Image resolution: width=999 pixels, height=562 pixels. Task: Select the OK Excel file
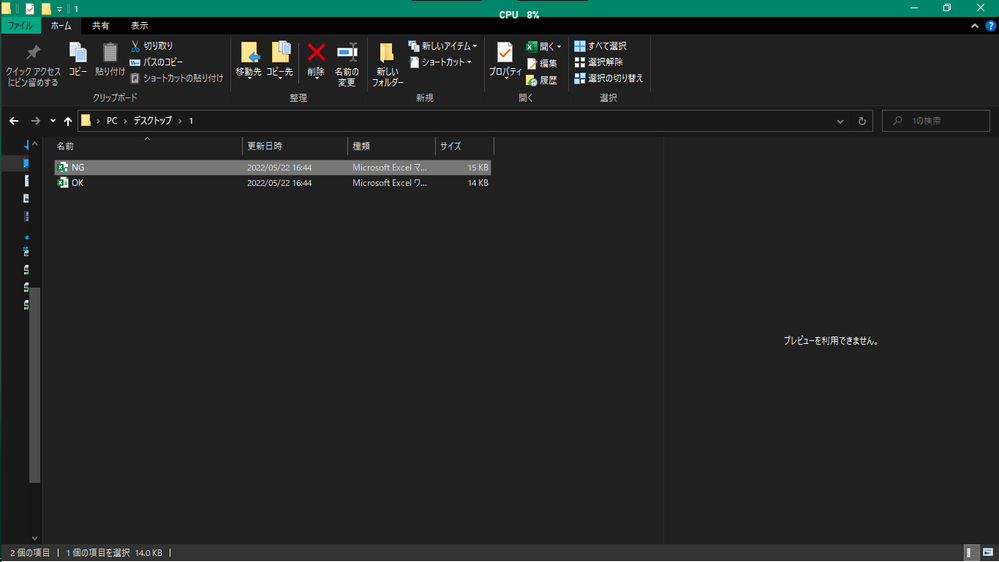[273, 183]
